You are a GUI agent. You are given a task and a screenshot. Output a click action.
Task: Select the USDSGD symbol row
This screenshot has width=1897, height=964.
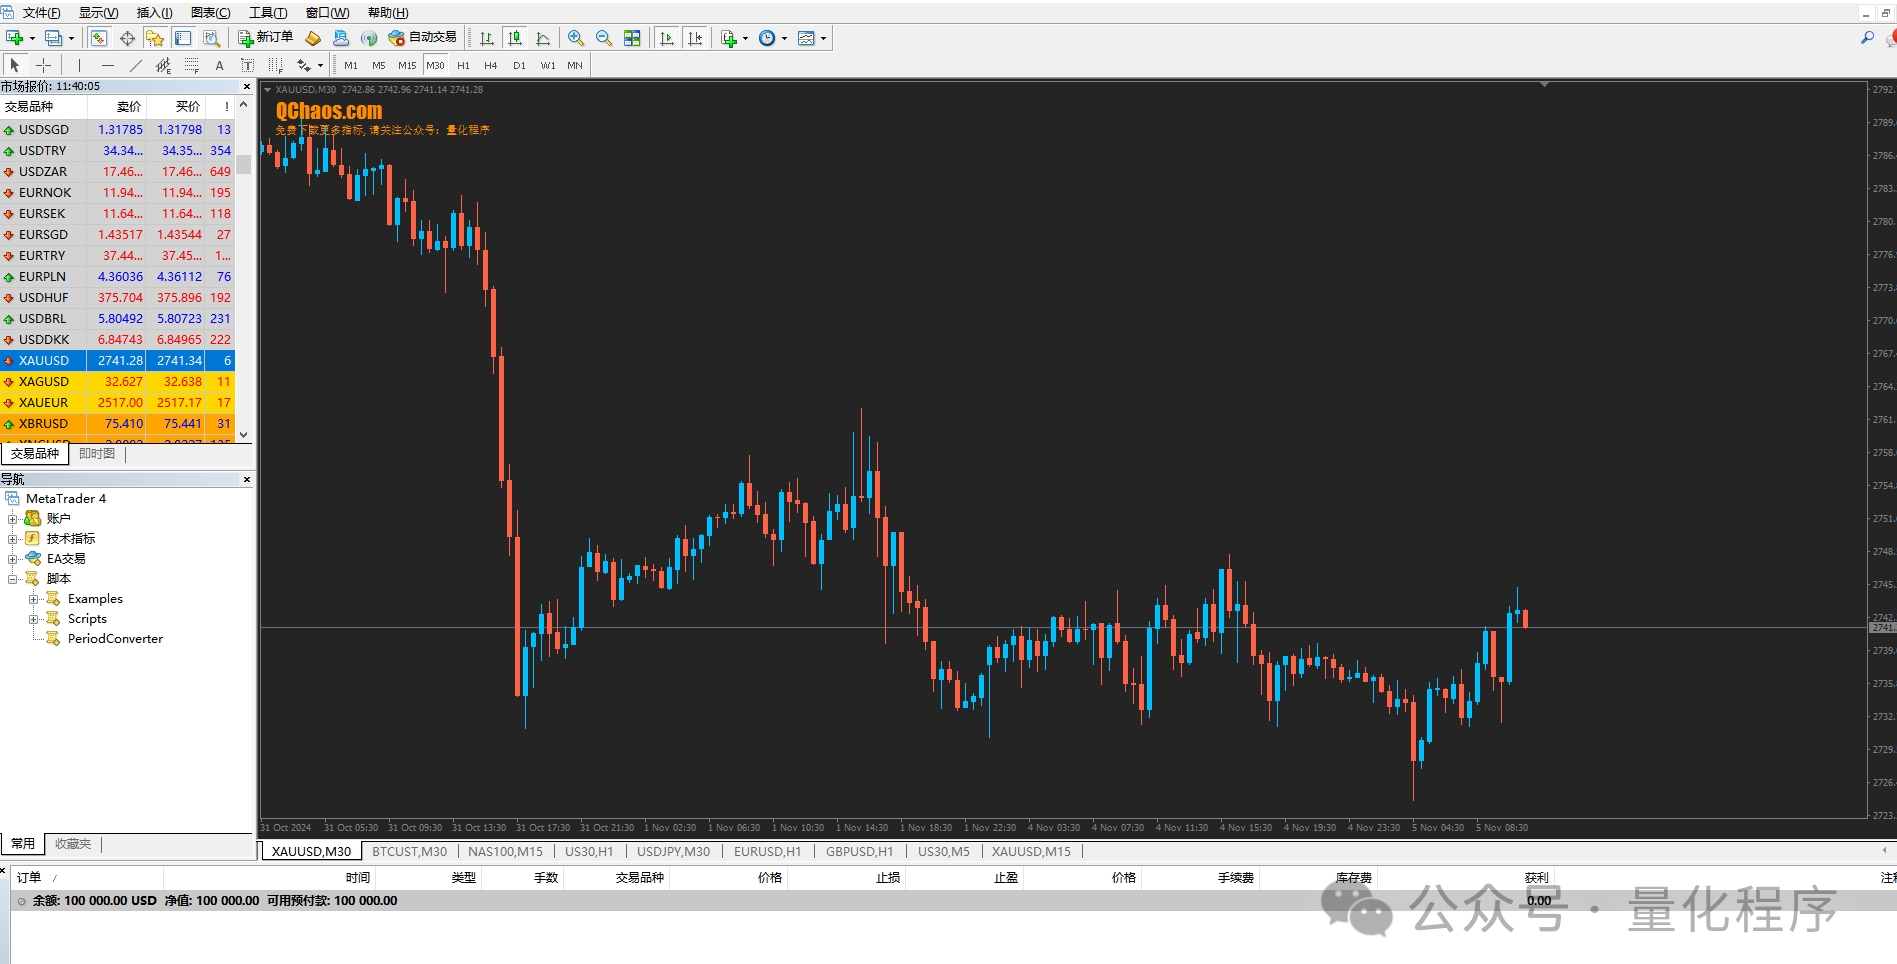[x=118, y=130]
